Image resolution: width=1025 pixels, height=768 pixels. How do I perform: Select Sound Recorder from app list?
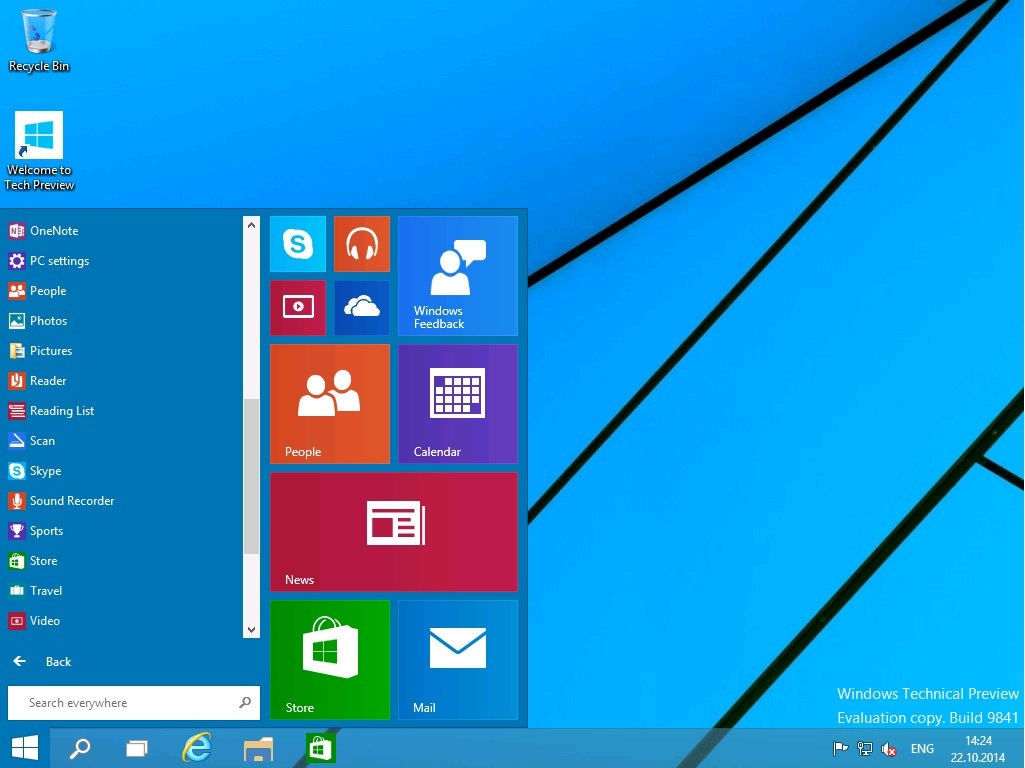(x=72, y=501)
